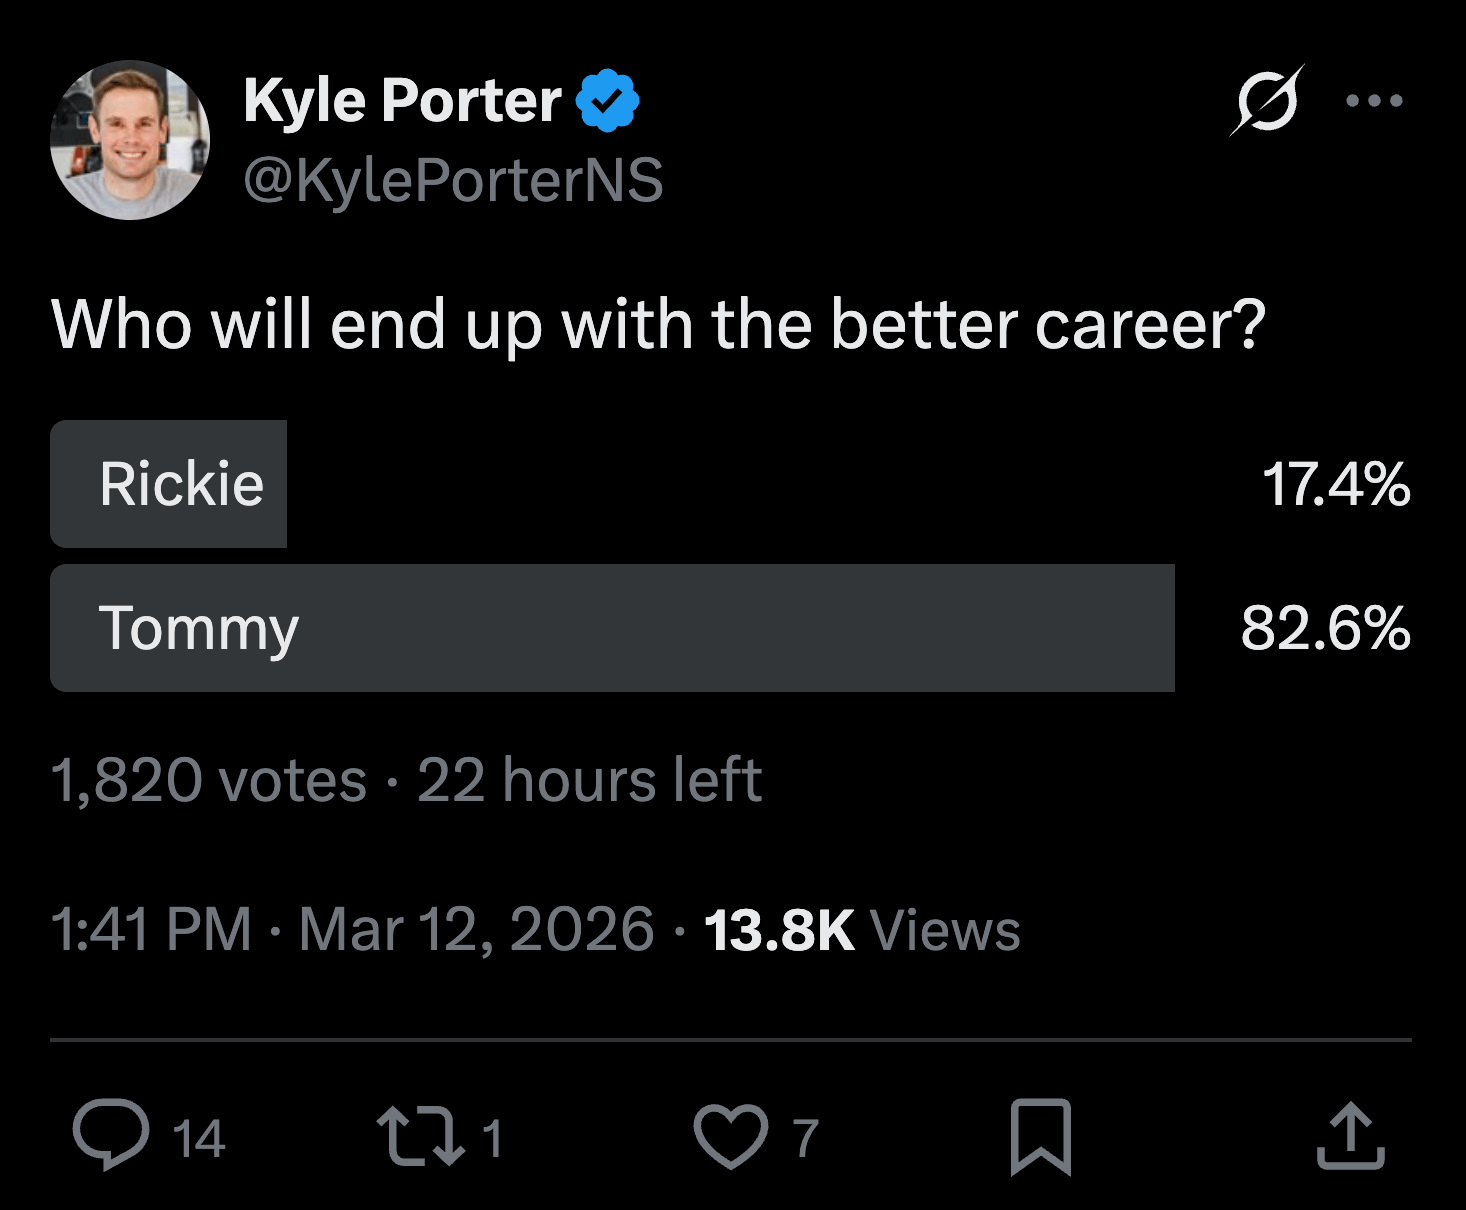
Task: Click the 82.6% result for Tommy
Action: (x=1325, y=628)
